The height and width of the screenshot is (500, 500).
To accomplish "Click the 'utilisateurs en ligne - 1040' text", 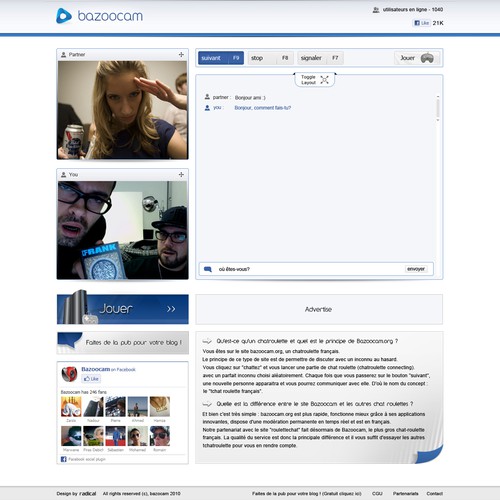I will (413, 10).
